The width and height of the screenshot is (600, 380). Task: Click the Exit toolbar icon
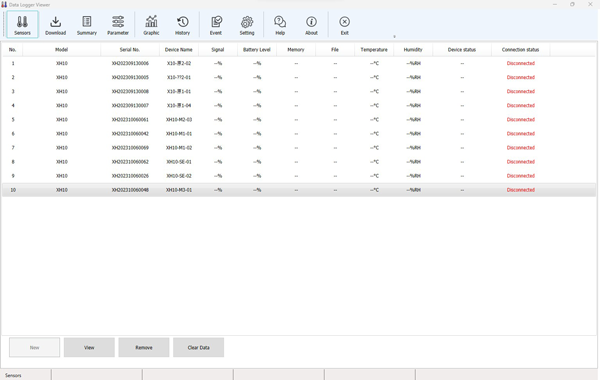tap(344, 25)
